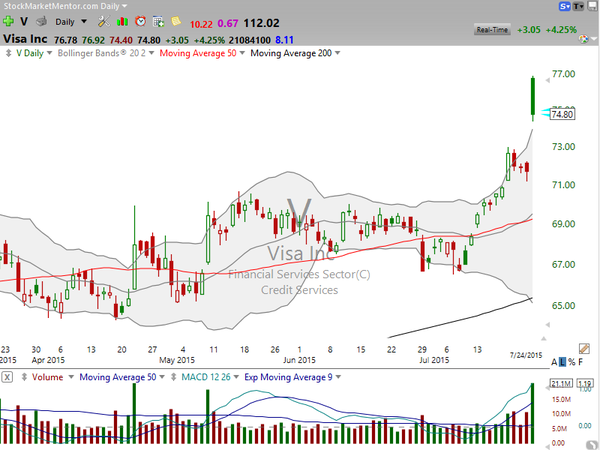
Task: Click the 7/24/2015 date label
Action: click(526, 355)
